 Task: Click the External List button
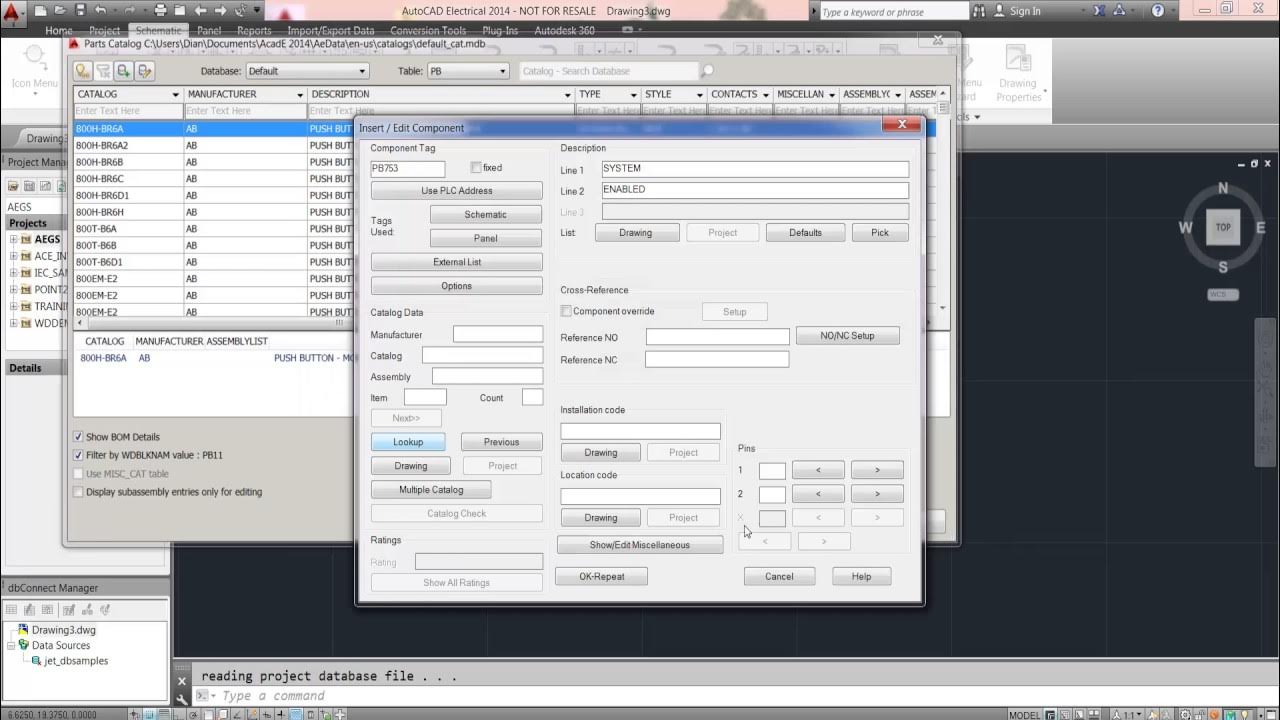point(457,262)
